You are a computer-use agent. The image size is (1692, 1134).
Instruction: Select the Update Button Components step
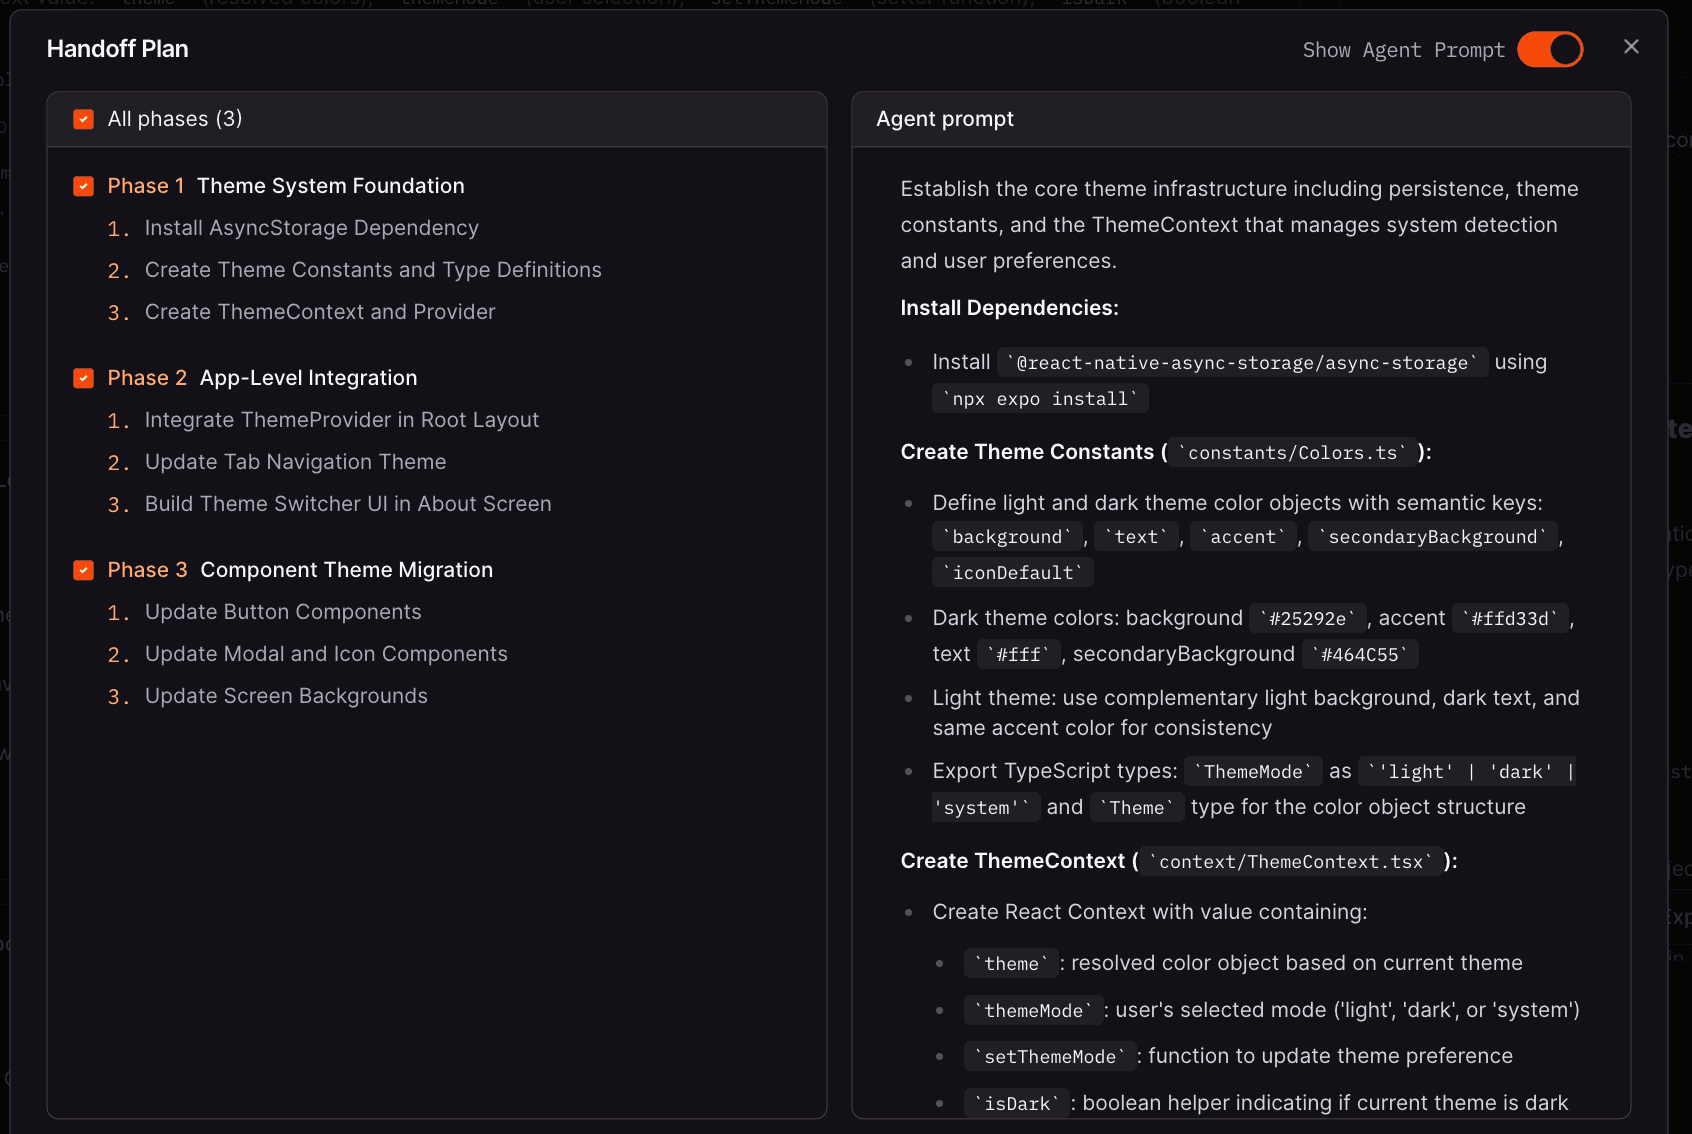[282, 612]
